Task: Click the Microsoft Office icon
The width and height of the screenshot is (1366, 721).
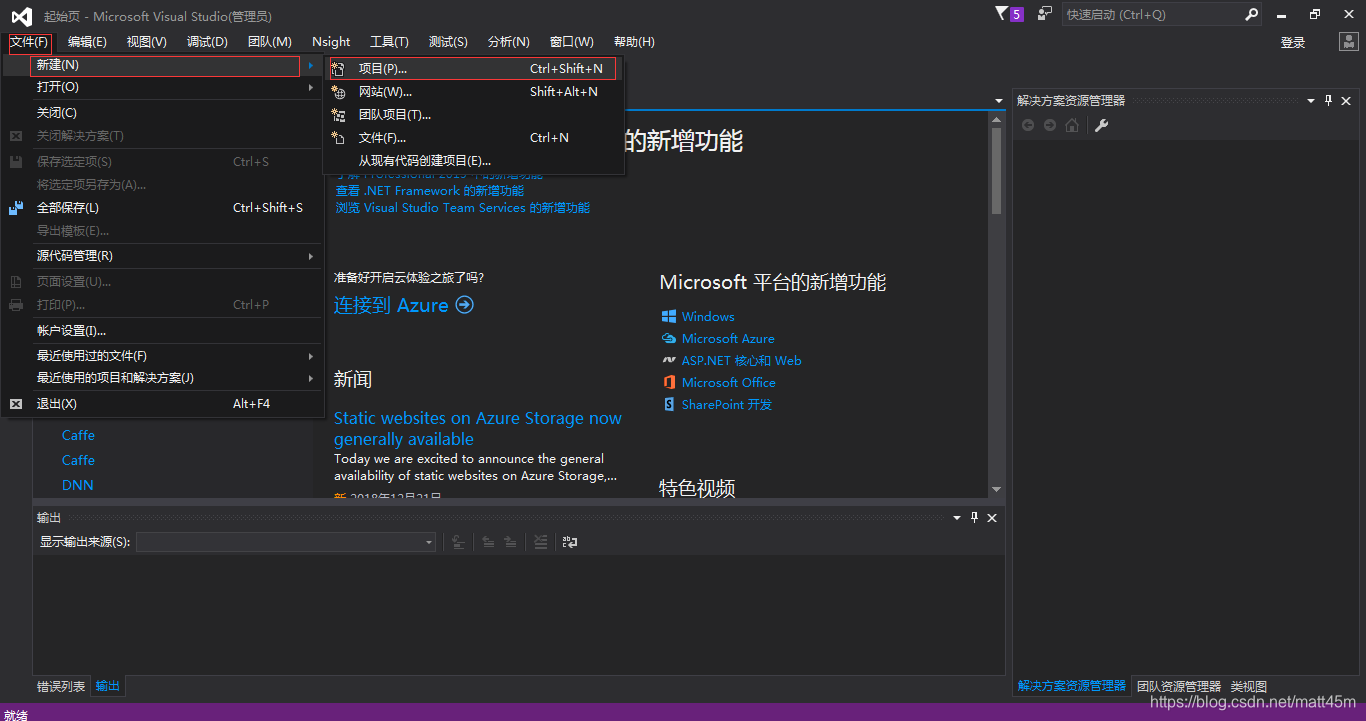Action: coord(669,382)
